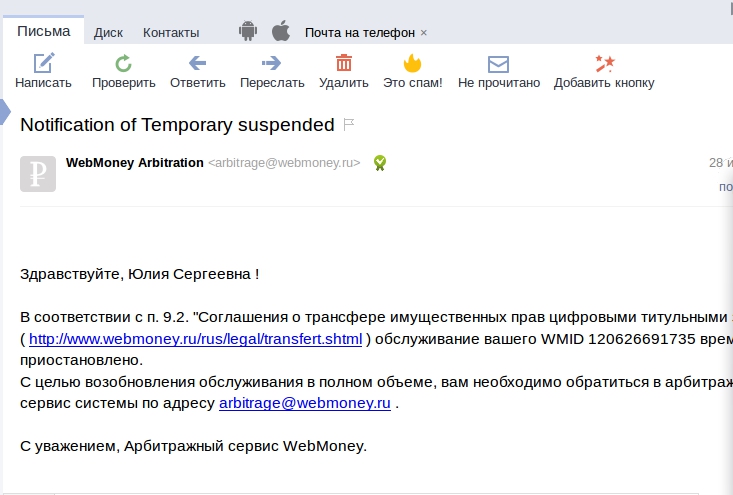Toggle the flag next to the subject

[349, 124]
